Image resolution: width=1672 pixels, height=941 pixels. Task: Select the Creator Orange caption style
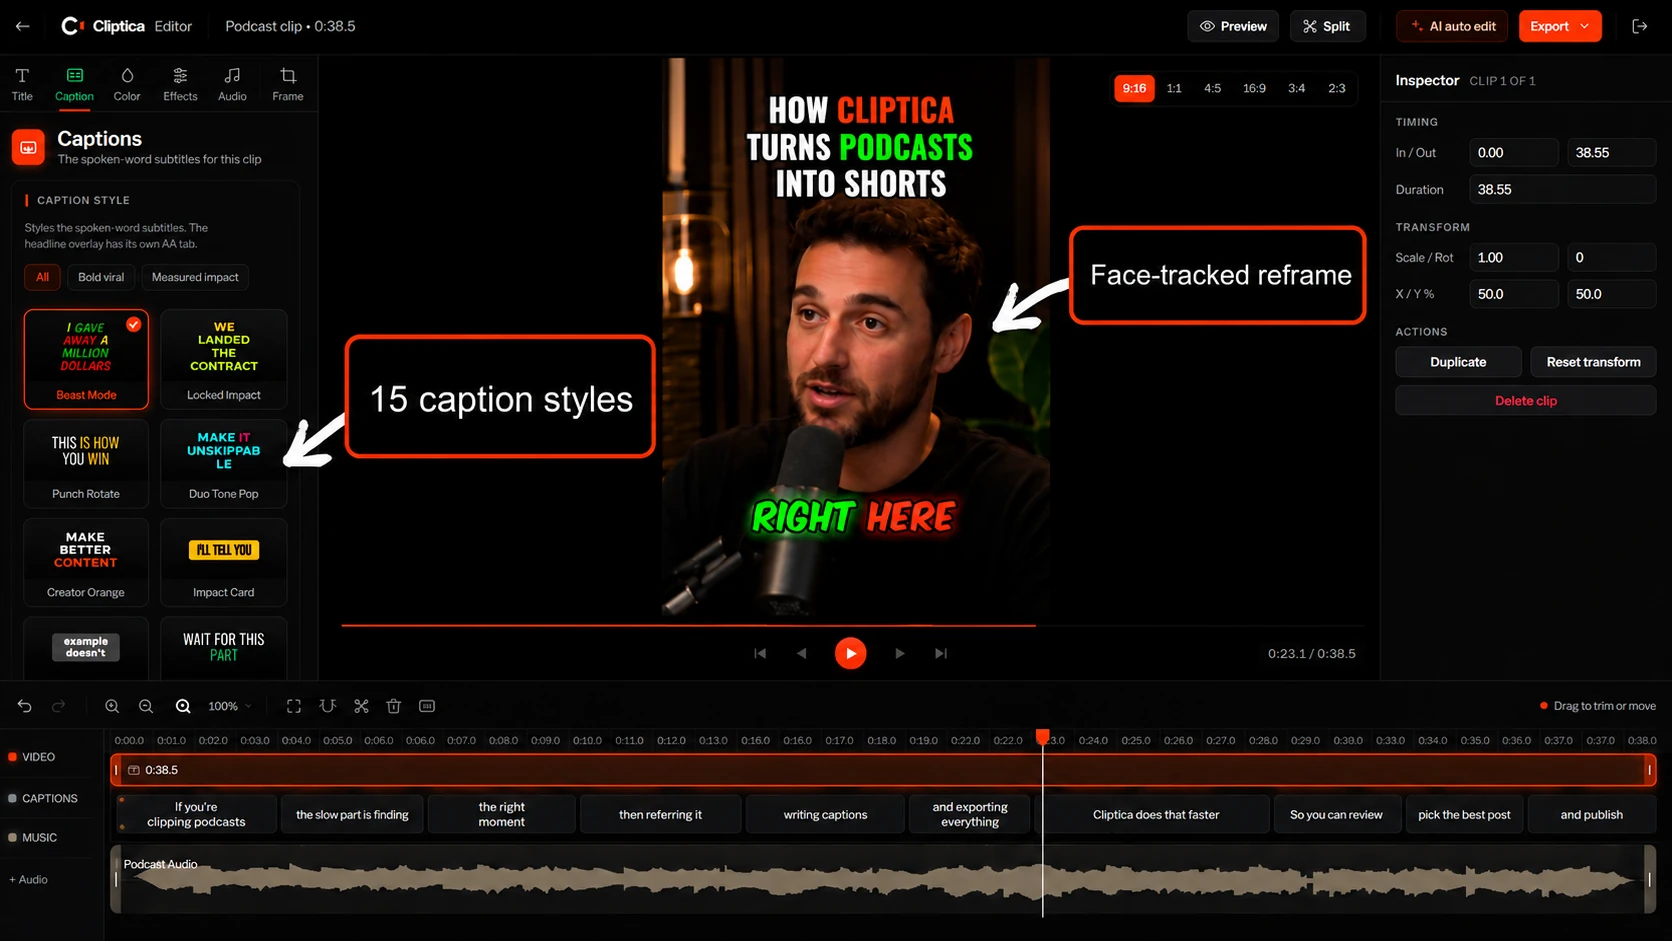[x=86, y=562]
